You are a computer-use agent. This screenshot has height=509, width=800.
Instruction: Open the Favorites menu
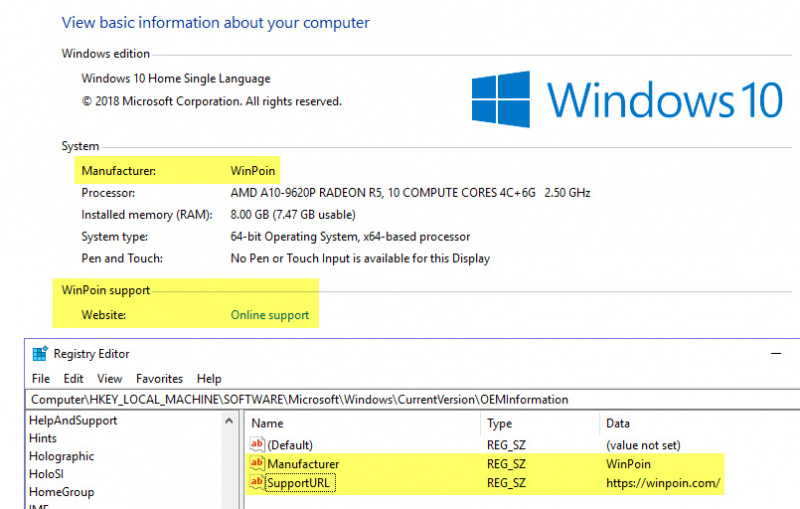pyautogui.click(x=159, y=378)
